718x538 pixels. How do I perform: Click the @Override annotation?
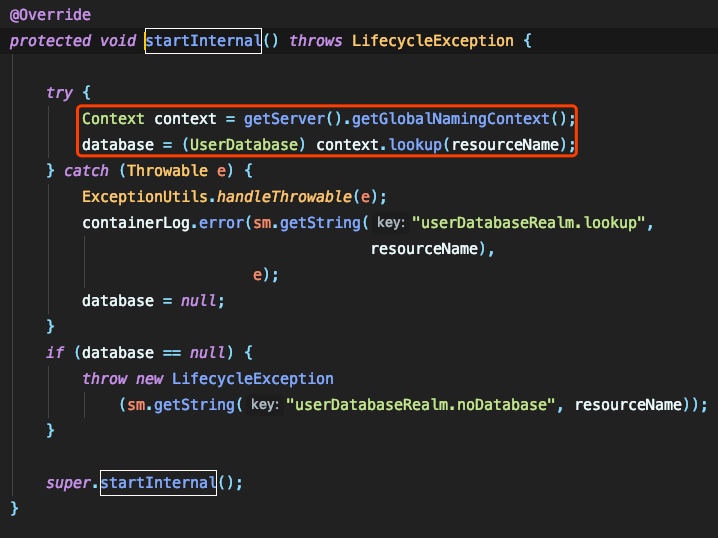tap(50, 15)
